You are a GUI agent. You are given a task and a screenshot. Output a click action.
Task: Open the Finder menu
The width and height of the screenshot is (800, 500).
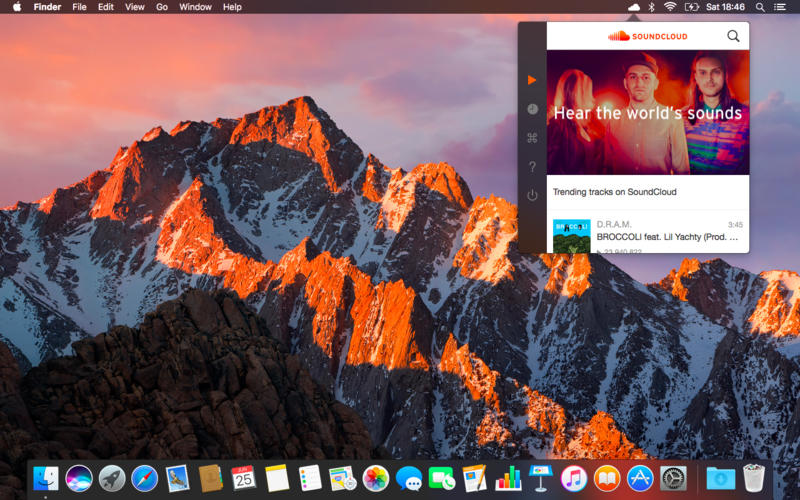pyautogui.click(x=47, y=7)
